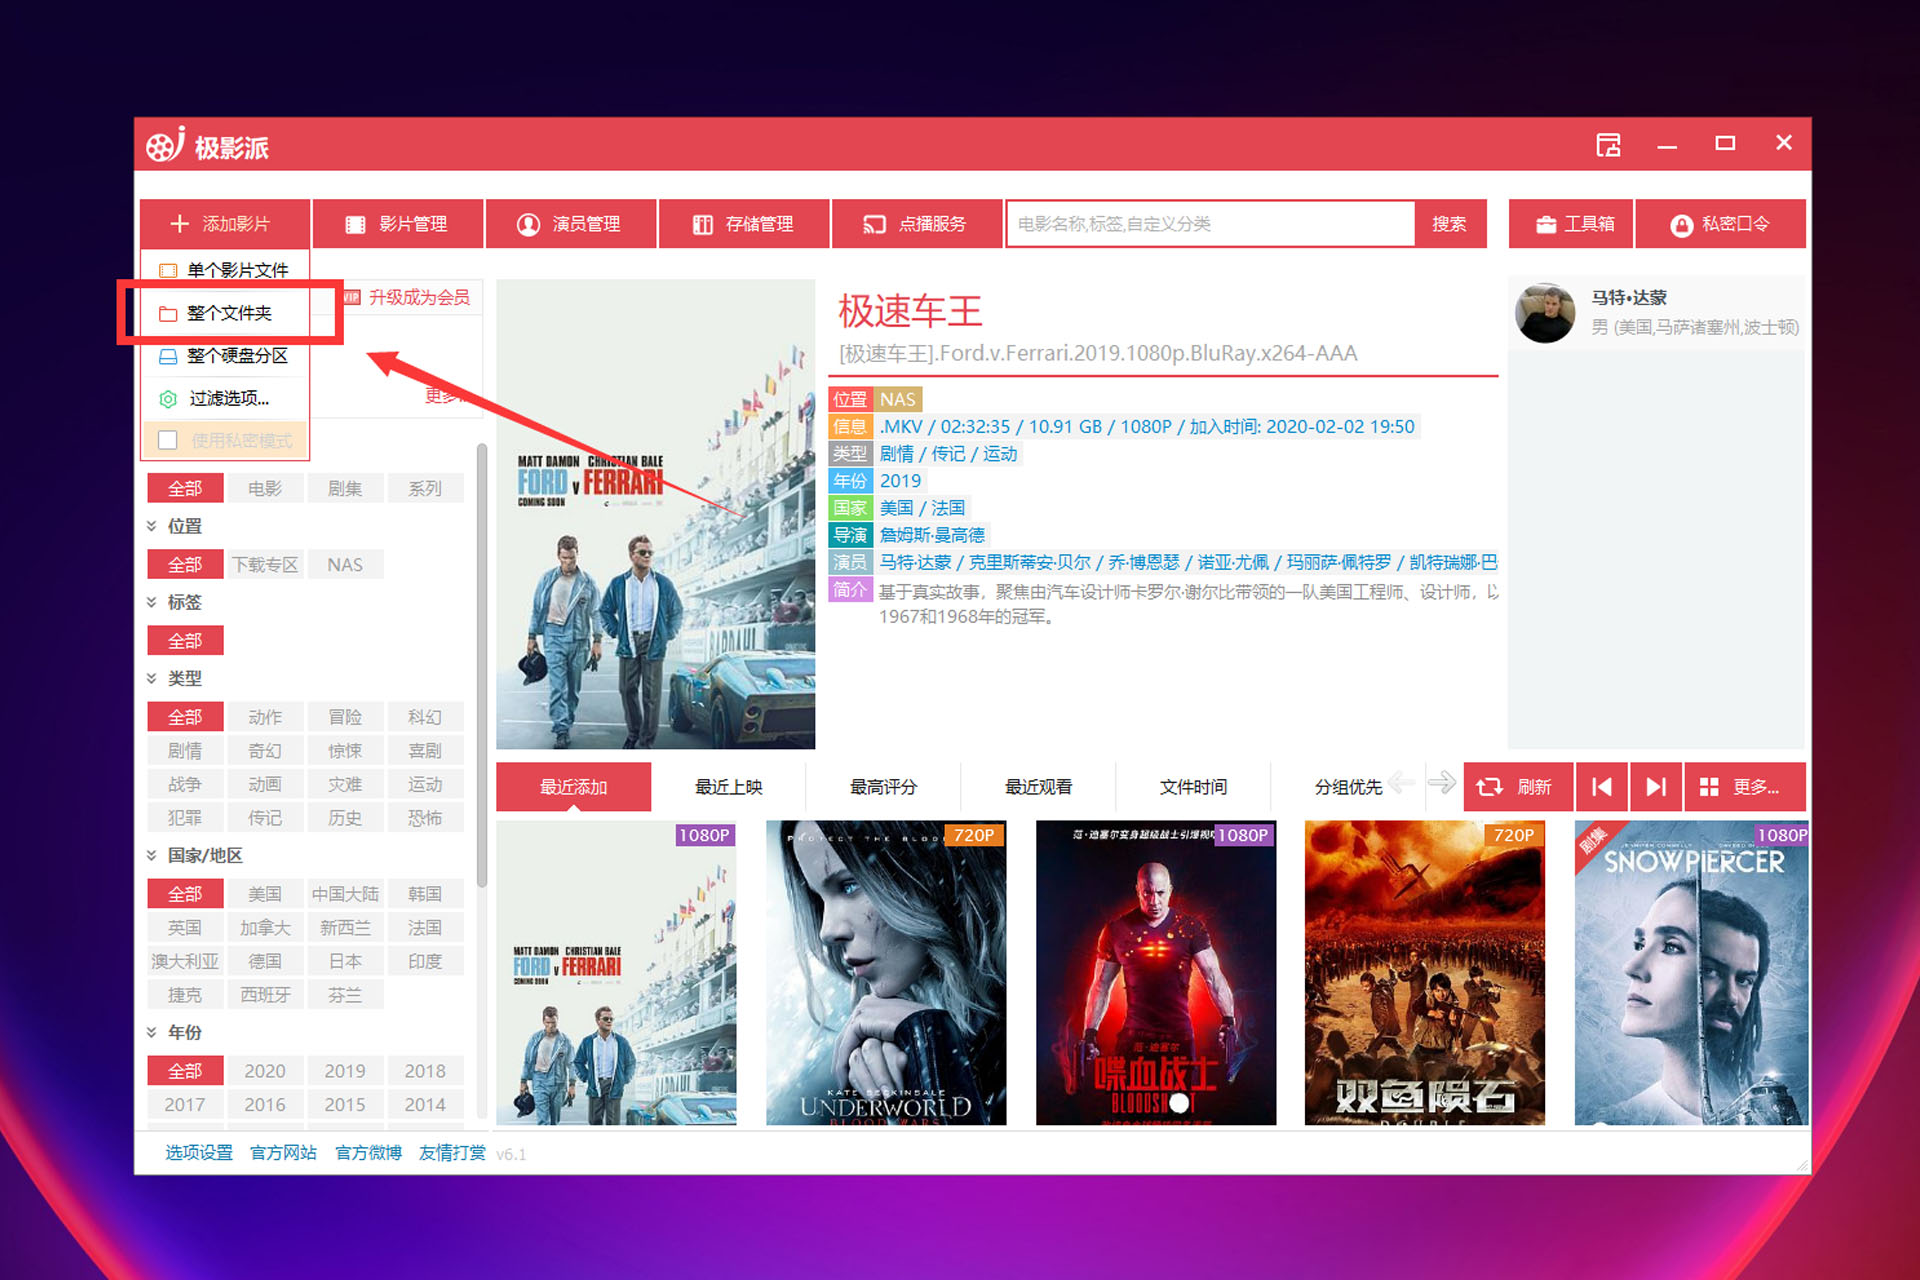Viewport: 1920px width, 1280px height.
Task: Switch to Highest Rated (最高评分) tab
Action: [x=883, y=787]
